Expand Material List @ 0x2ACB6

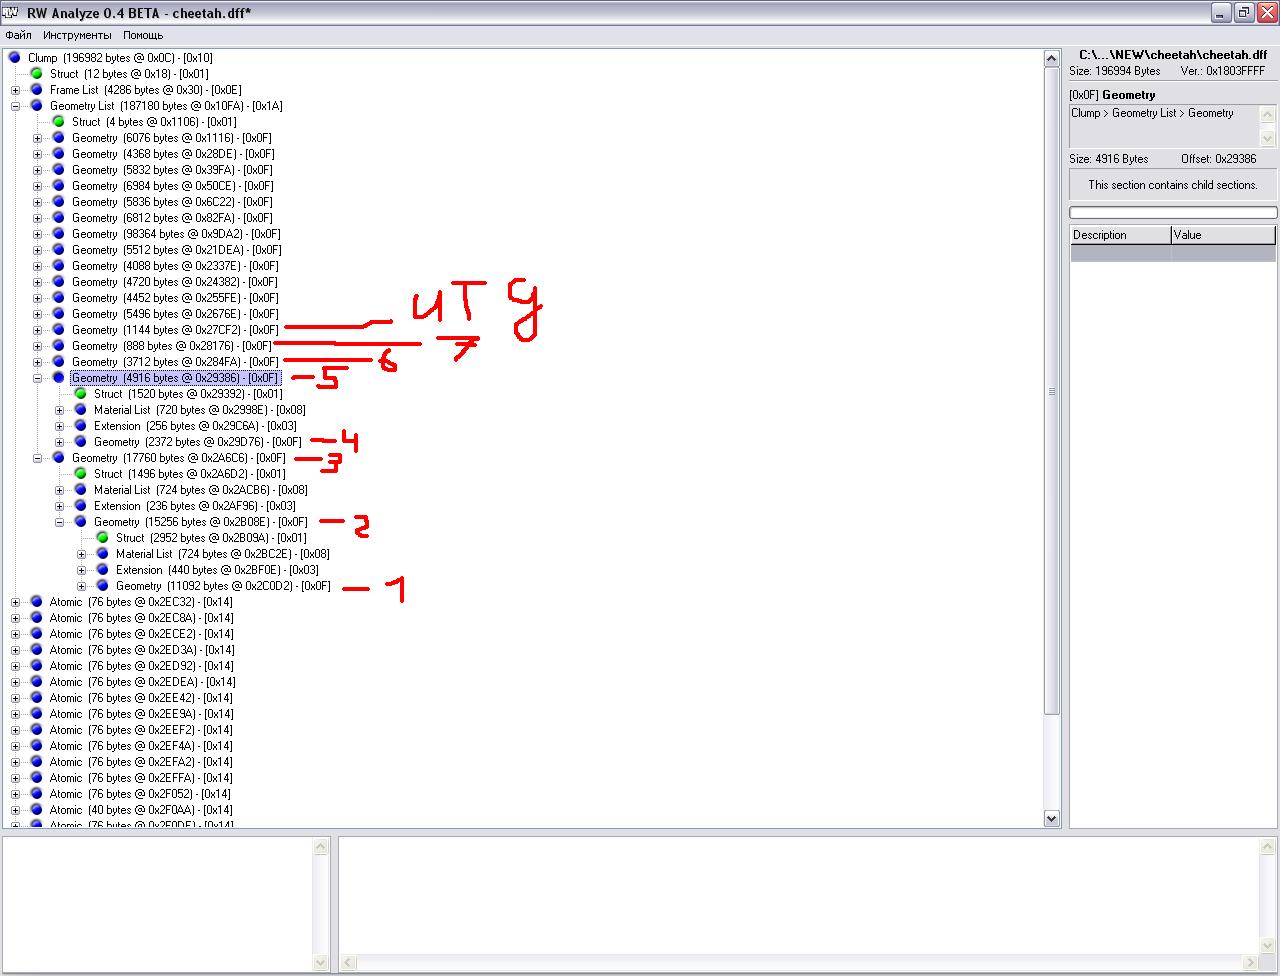(x=59, y=490)
